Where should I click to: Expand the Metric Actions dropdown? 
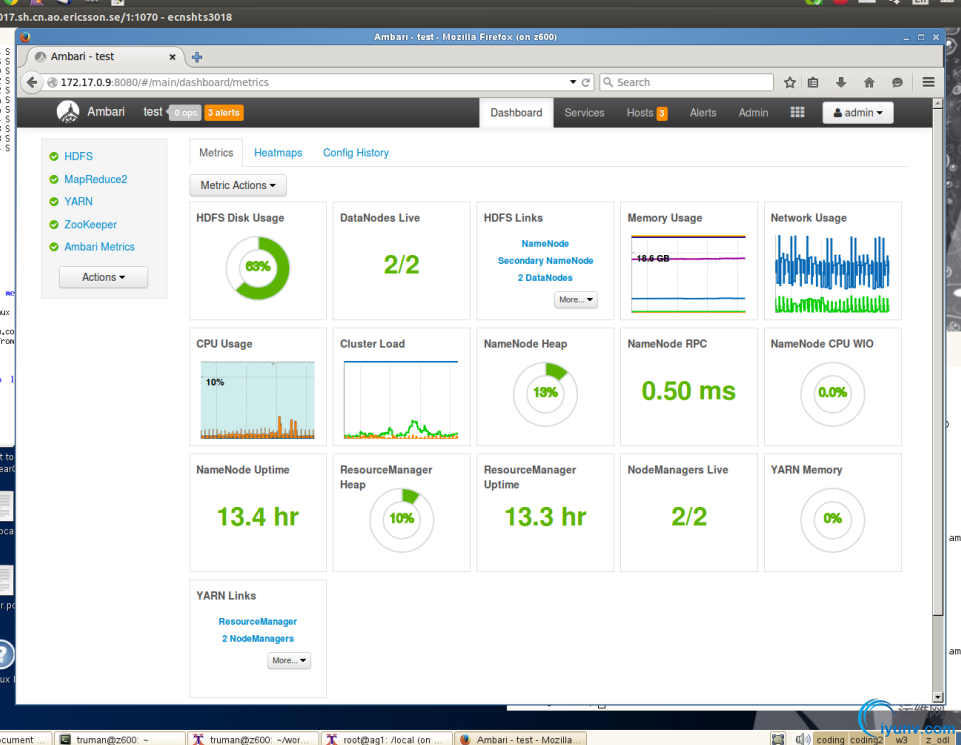tap(238, 186)
